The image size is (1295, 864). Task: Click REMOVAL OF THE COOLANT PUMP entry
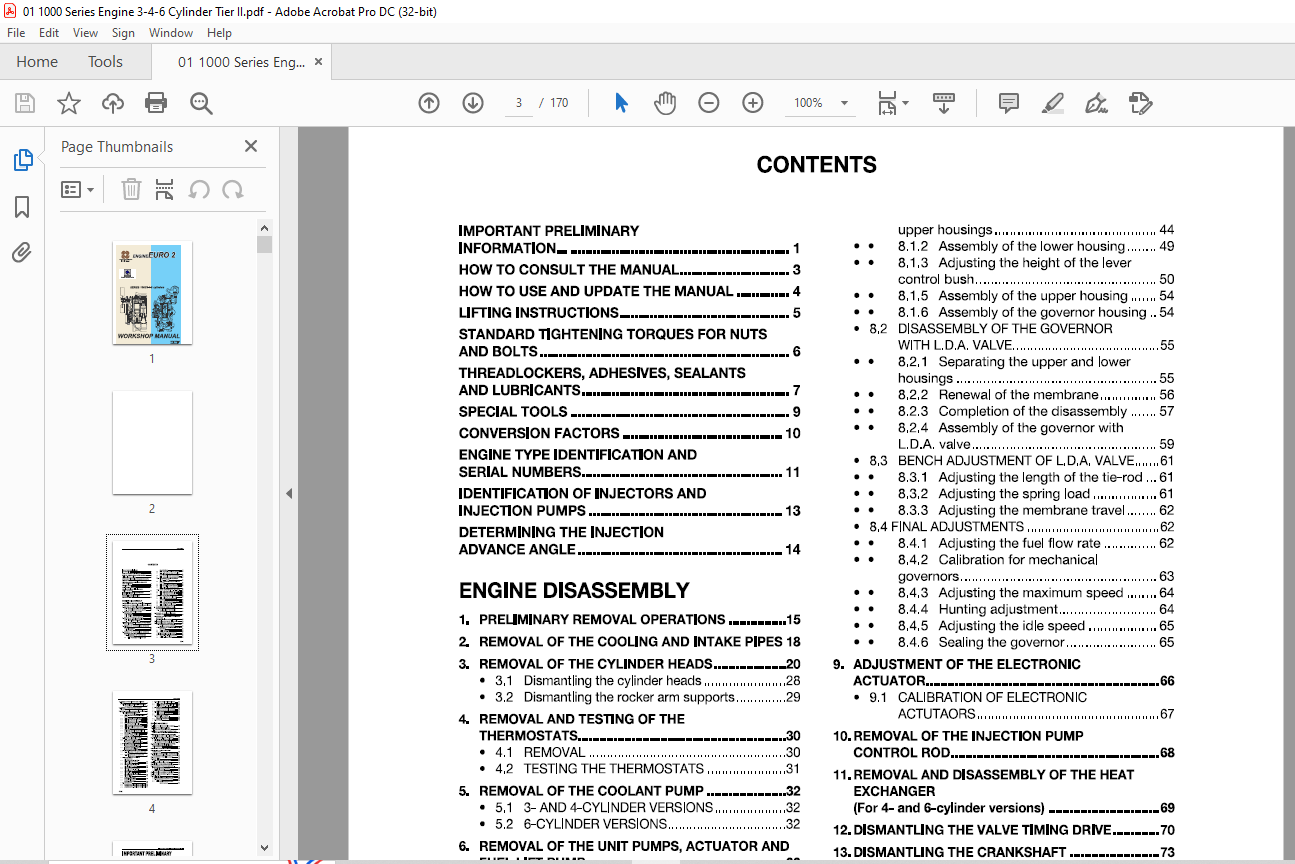coord(629,791)
